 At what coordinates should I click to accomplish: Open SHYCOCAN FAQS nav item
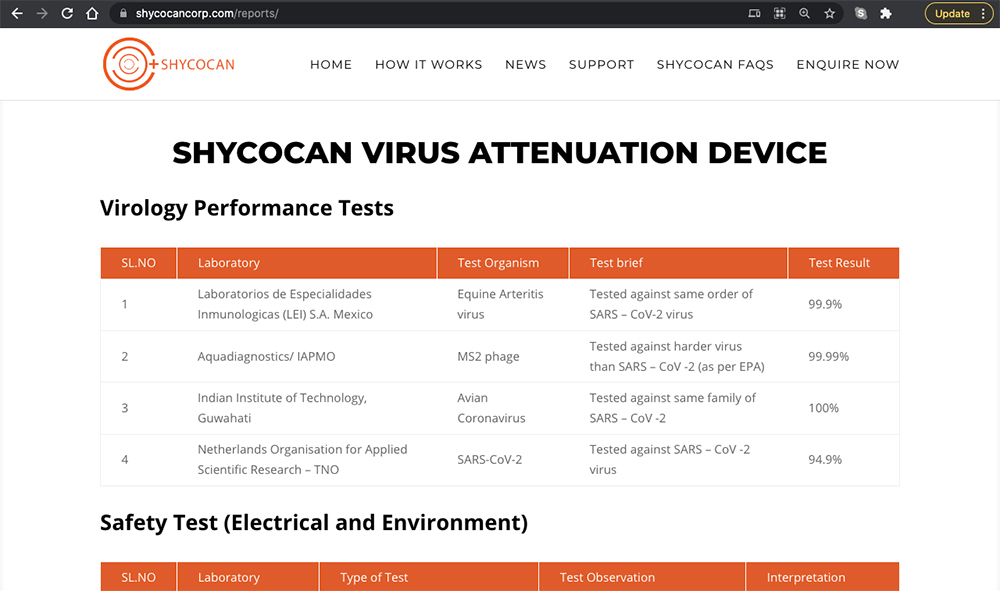coord(715,64)
